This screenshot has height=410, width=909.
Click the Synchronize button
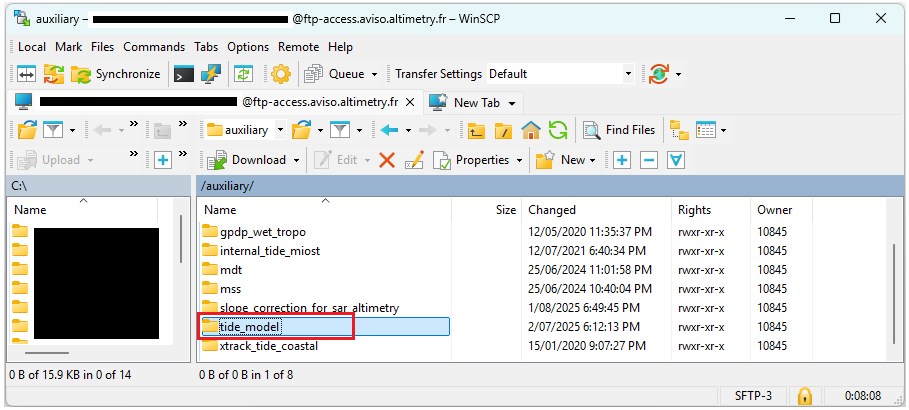tap(116, 74)
